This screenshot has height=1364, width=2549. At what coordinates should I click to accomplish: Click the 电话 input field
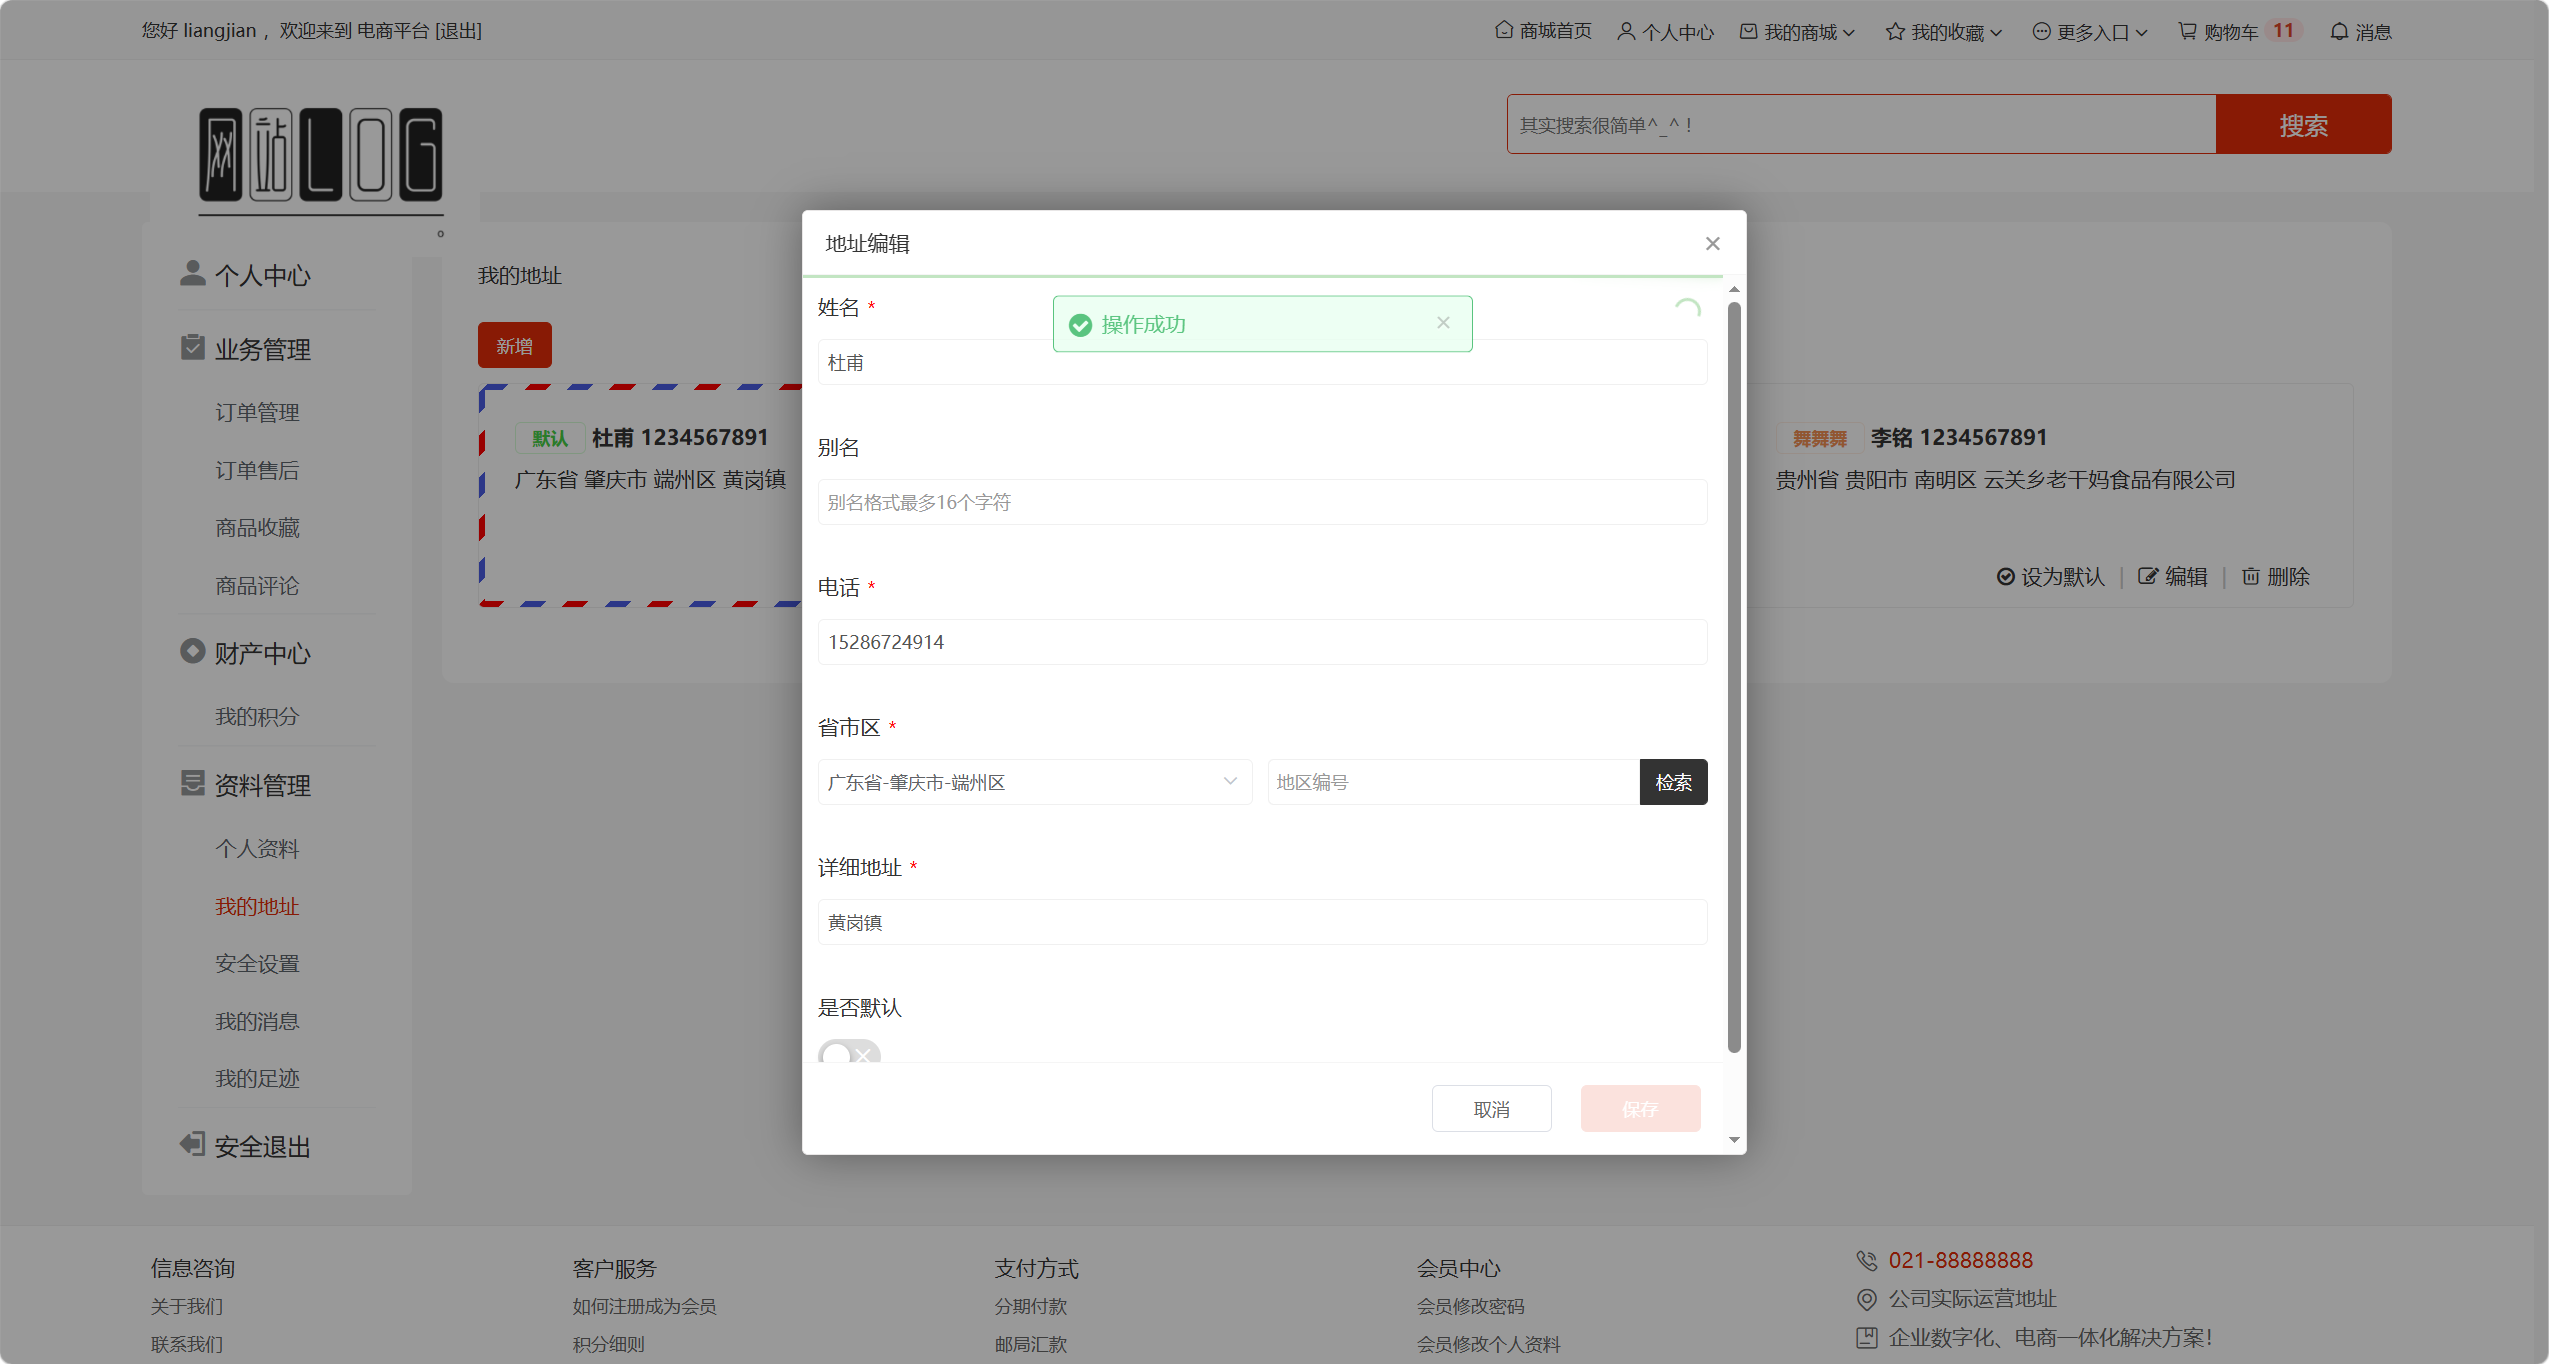click(1262, 642)
